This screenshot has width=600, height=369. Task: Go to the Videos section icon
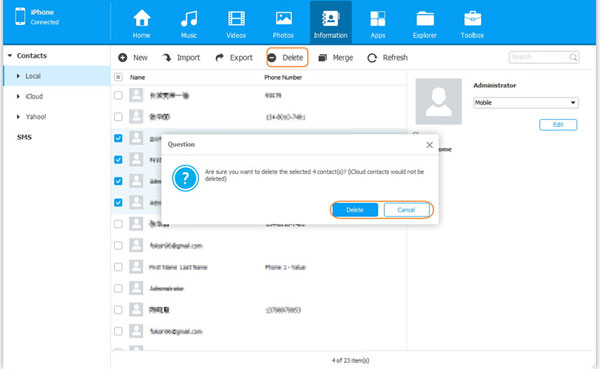(236, 18)
